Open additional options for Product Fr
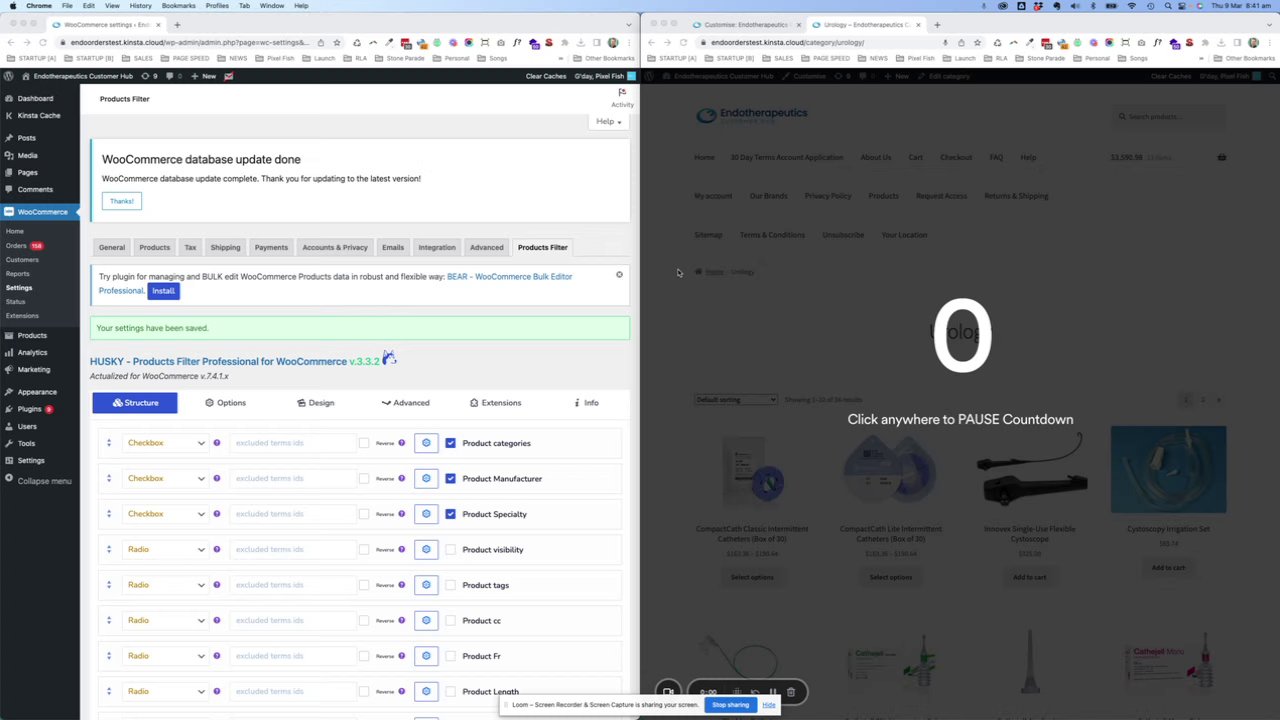Image resolution: width=1280 pixels, height=720 pixels. point(426,656)
